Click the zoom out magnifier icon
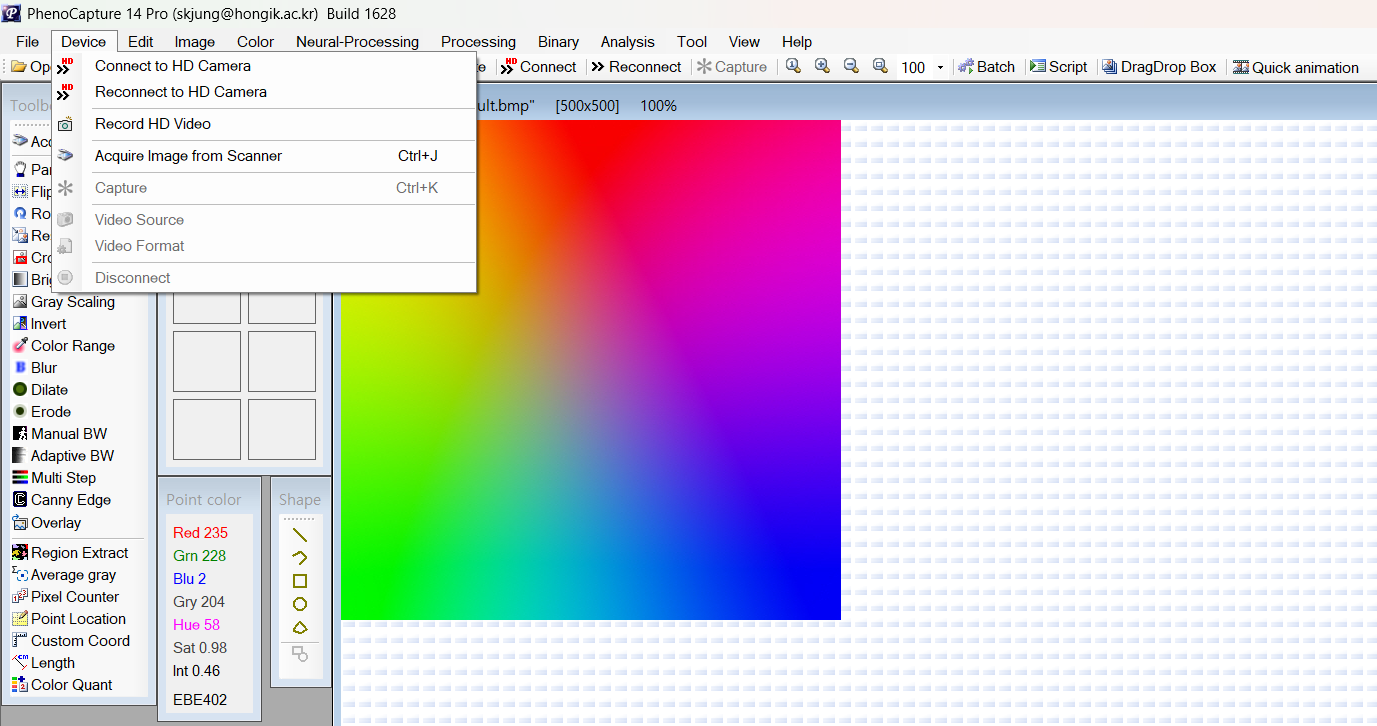 (x=851, y=66)
